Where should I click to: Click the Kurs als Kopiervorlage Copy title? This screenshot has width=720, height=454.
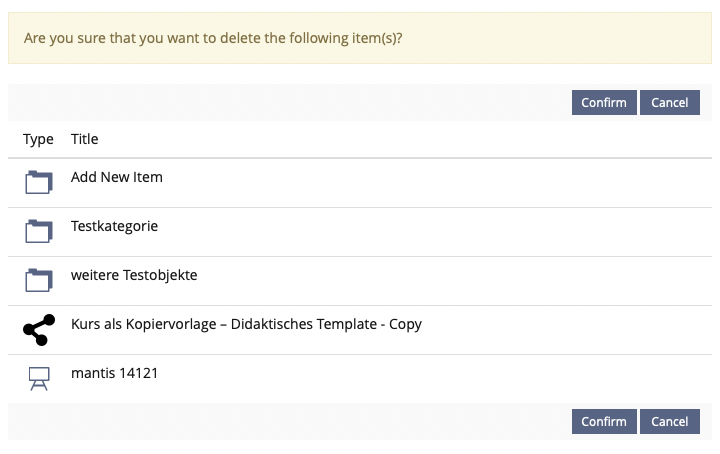(x=246, y=324)
